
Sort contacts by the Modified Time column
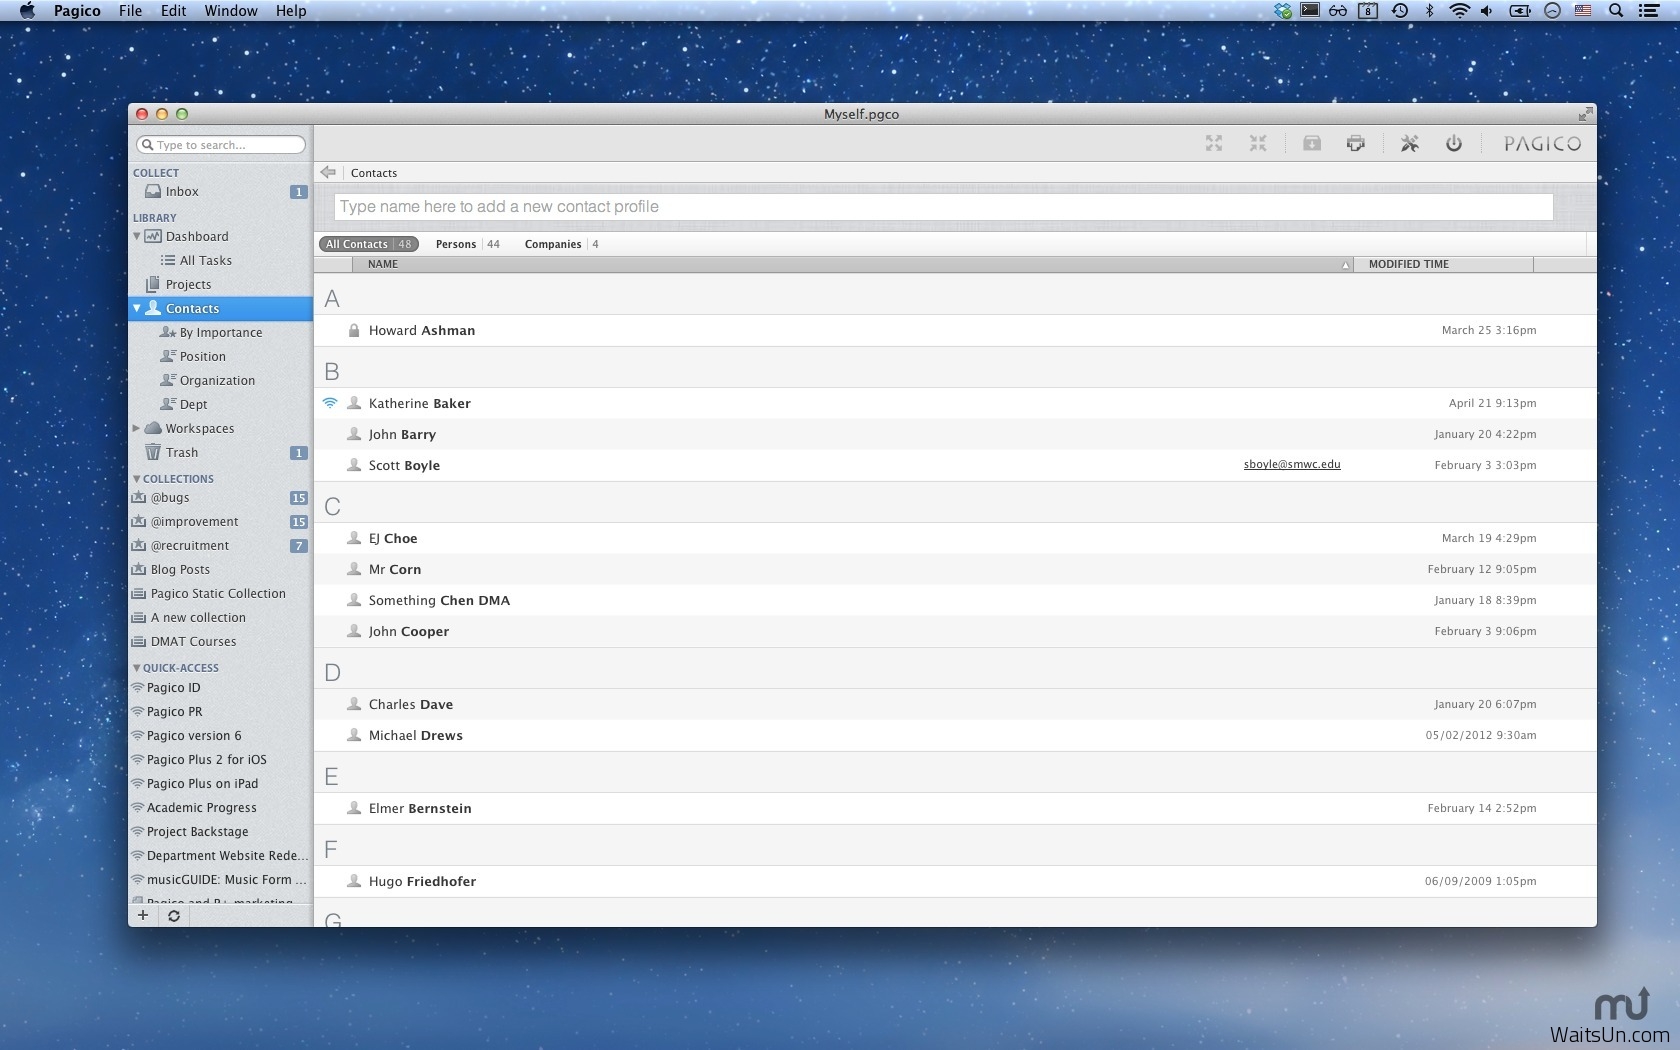coord(1408,264)
